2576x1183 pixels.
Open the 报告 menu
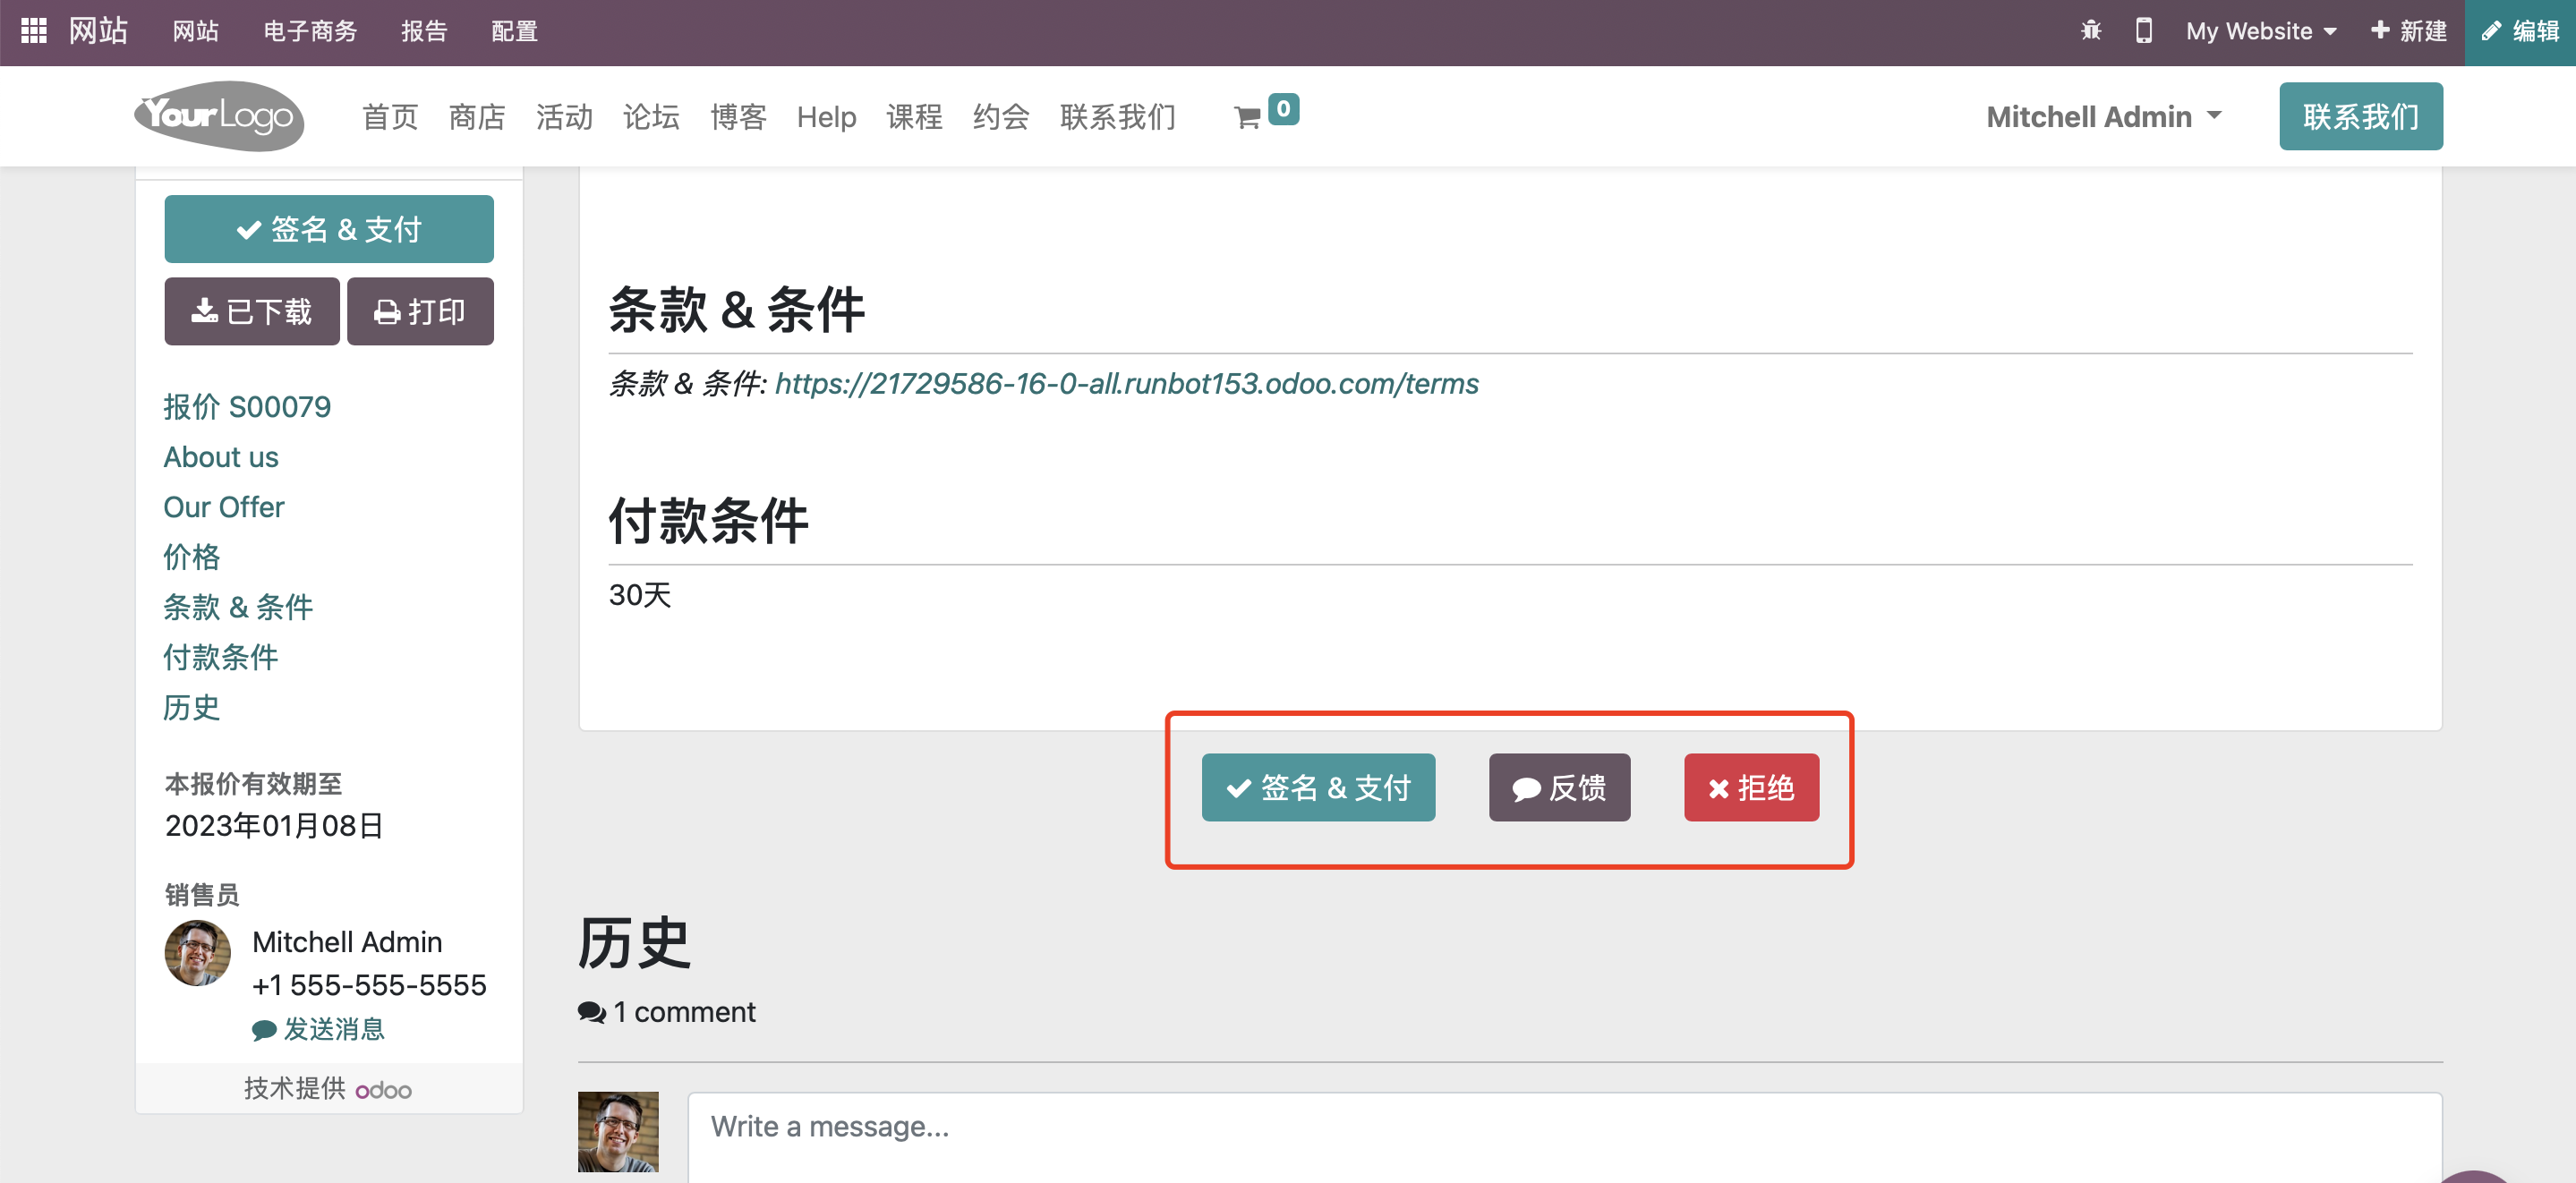coord(424,31)
